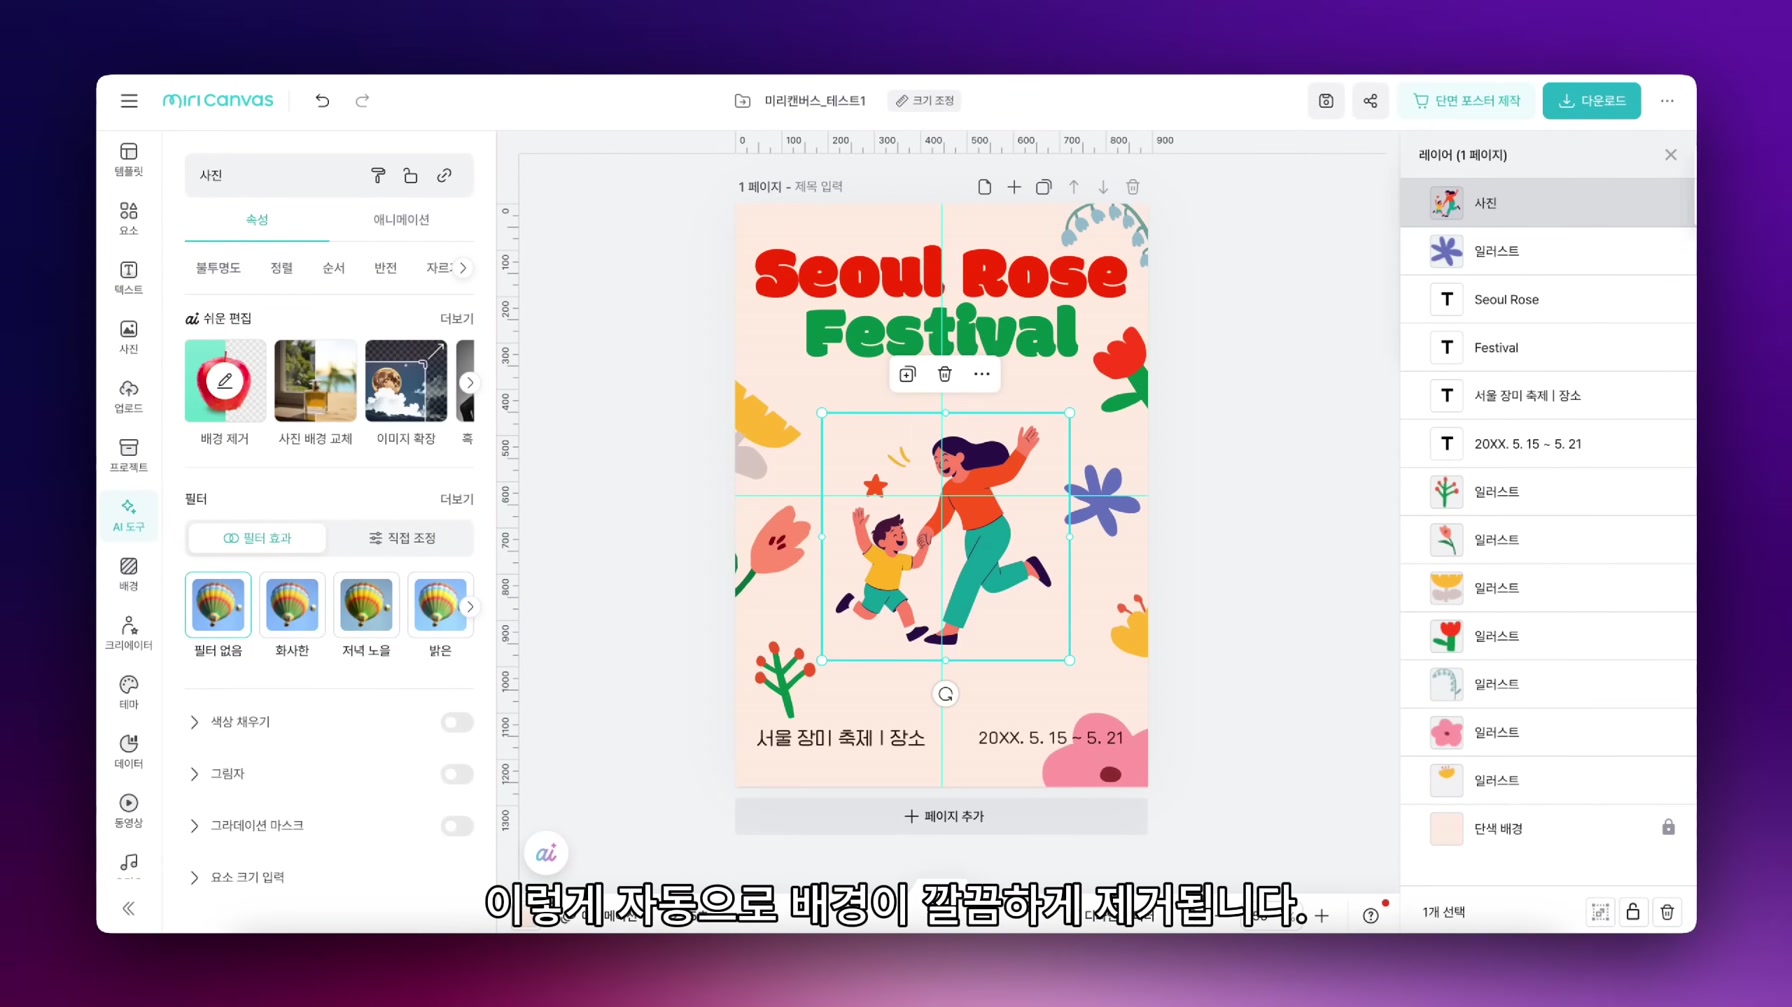1792x1007 pixels.
Task: Click the trash icon in the floating element toolbar
Action: [x=944, y=374]
